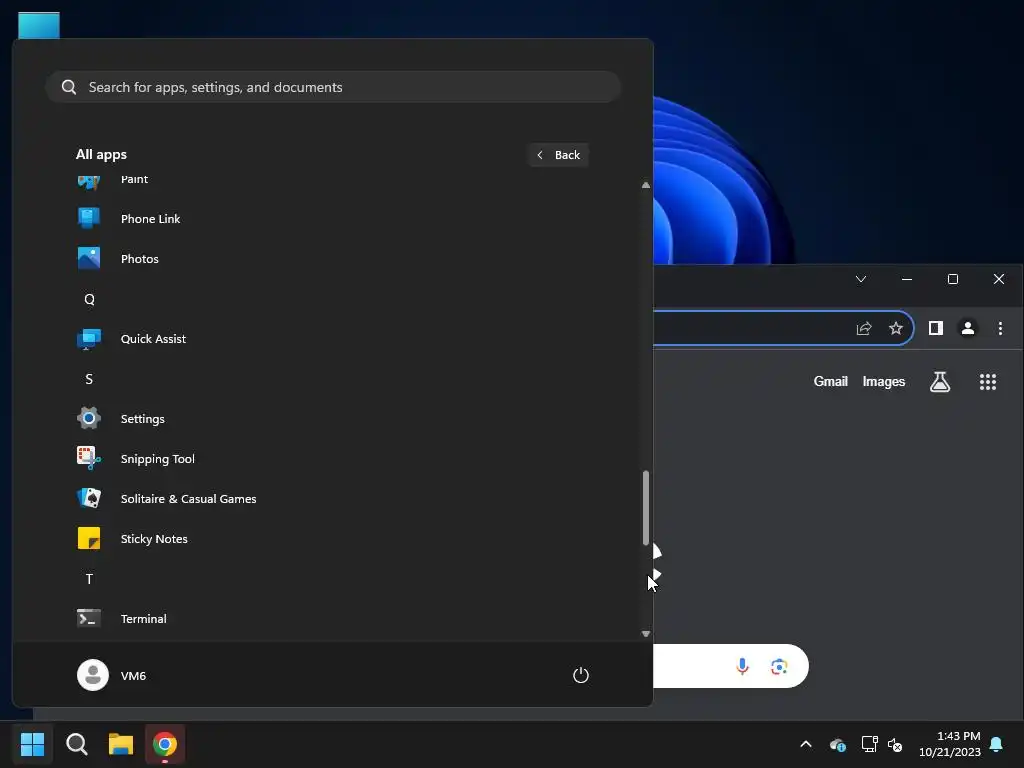Open notification bell in system tray
The image size is (1024, 768).
997,744
